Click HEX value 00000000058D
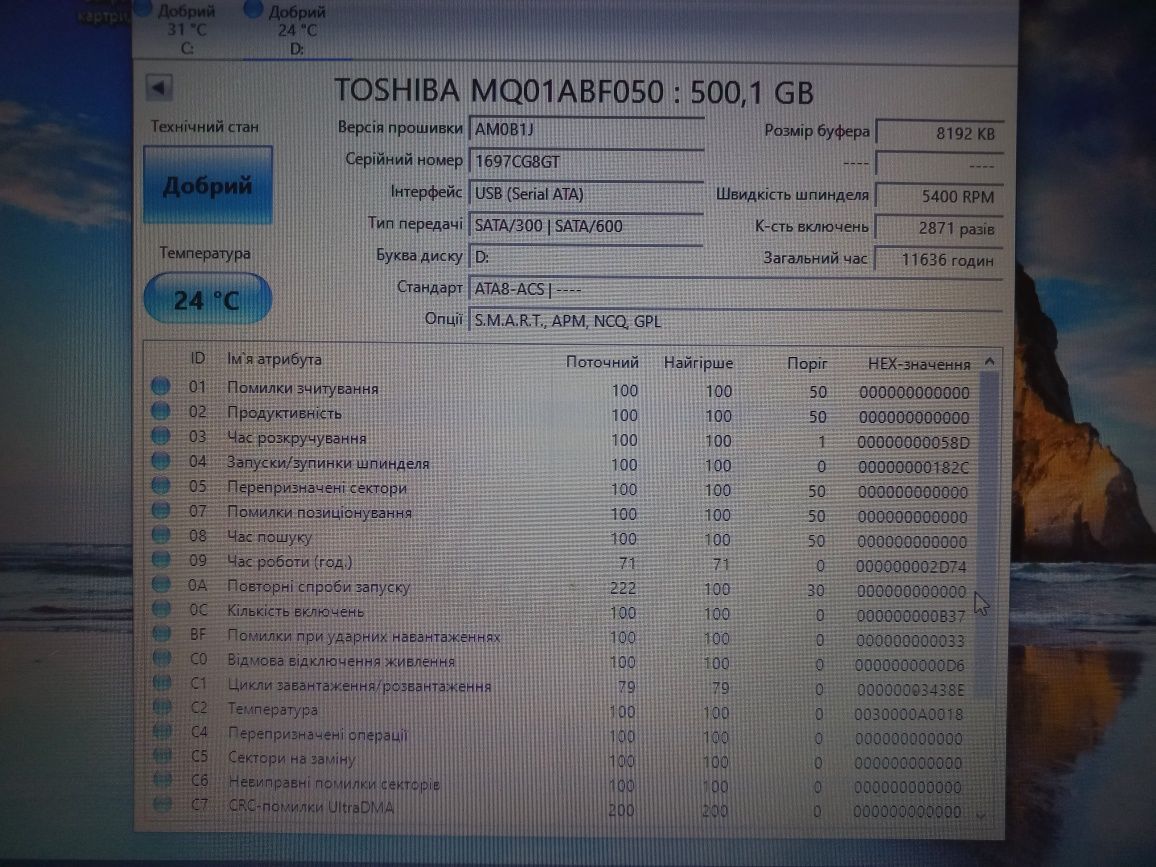 (913, 442)
